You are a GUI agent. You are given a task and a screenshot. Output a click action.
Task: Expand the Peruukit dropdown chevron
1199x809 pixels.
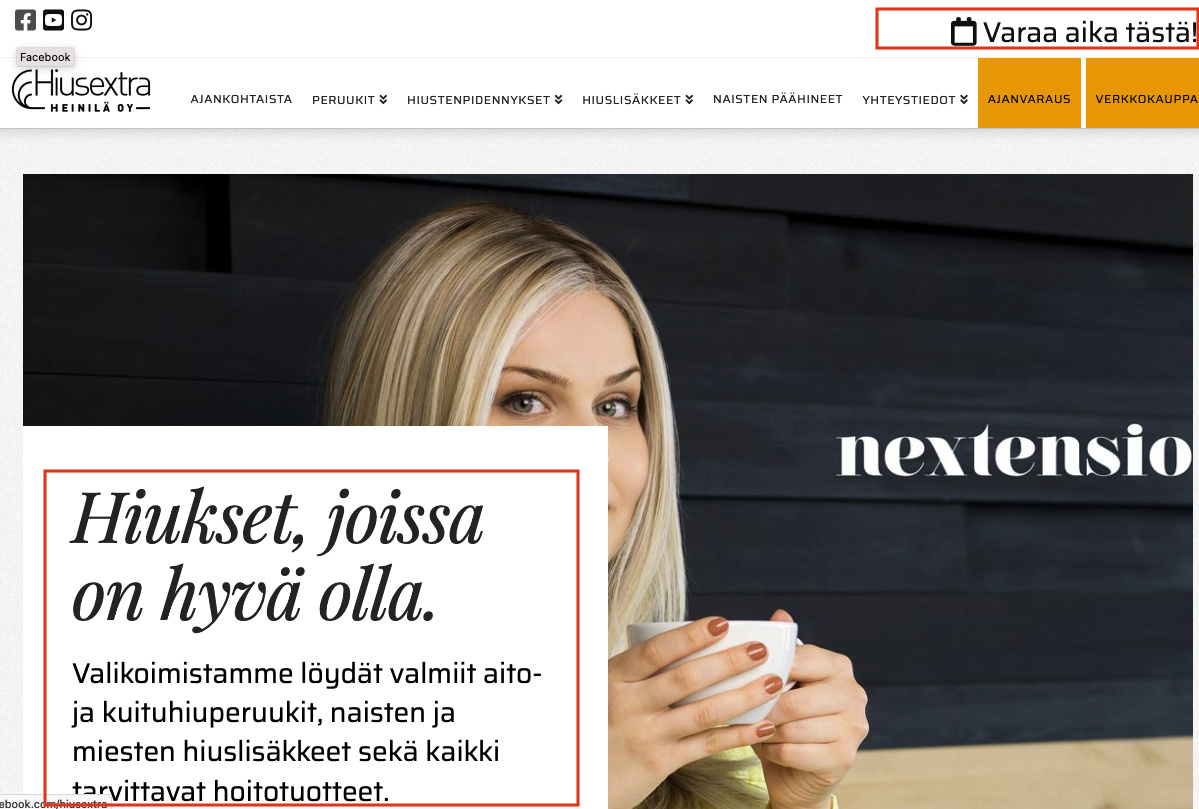383,99
